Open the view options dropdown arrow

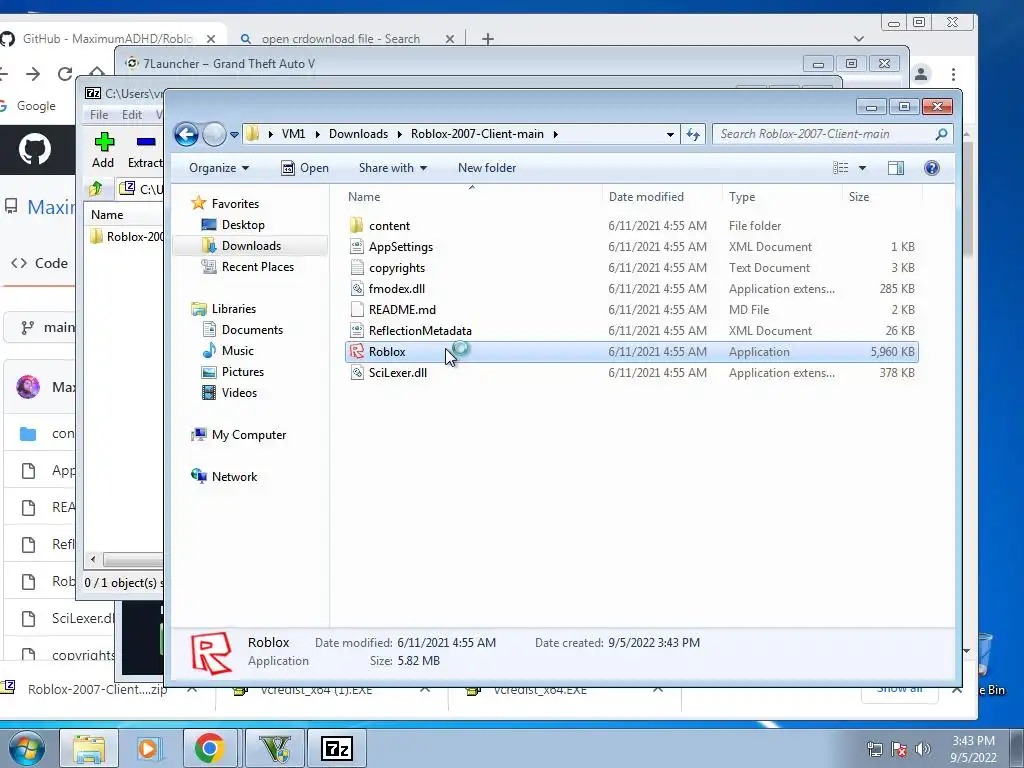coord(862,168)
